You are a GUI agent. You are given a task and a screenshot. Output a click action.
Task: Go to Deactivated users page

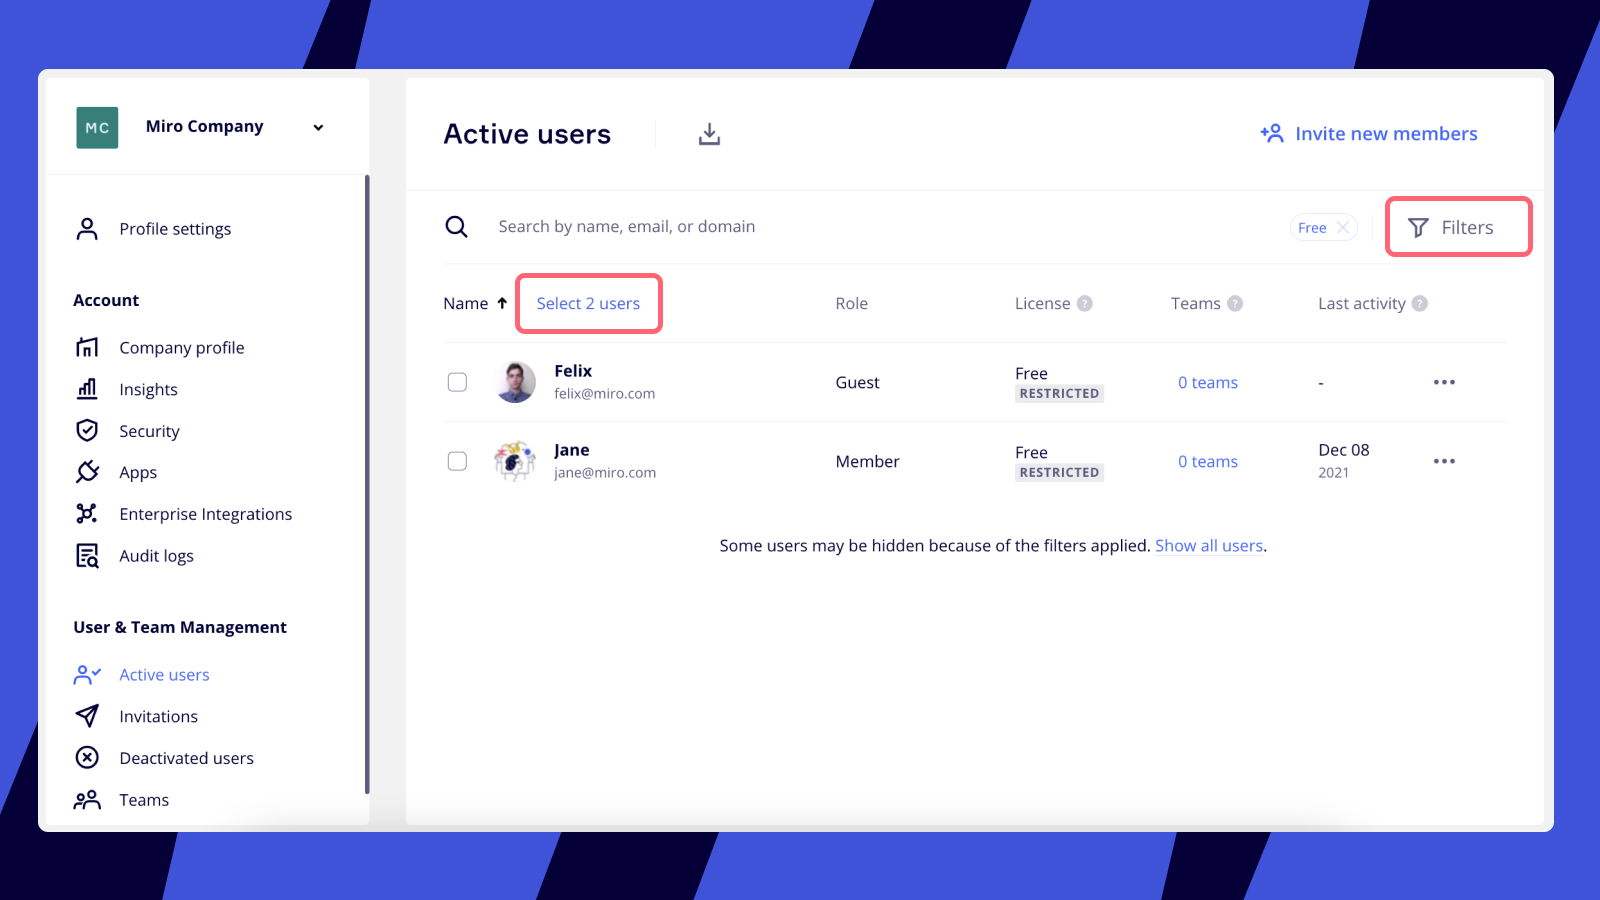pyautogui.click(x=186, y=758)
